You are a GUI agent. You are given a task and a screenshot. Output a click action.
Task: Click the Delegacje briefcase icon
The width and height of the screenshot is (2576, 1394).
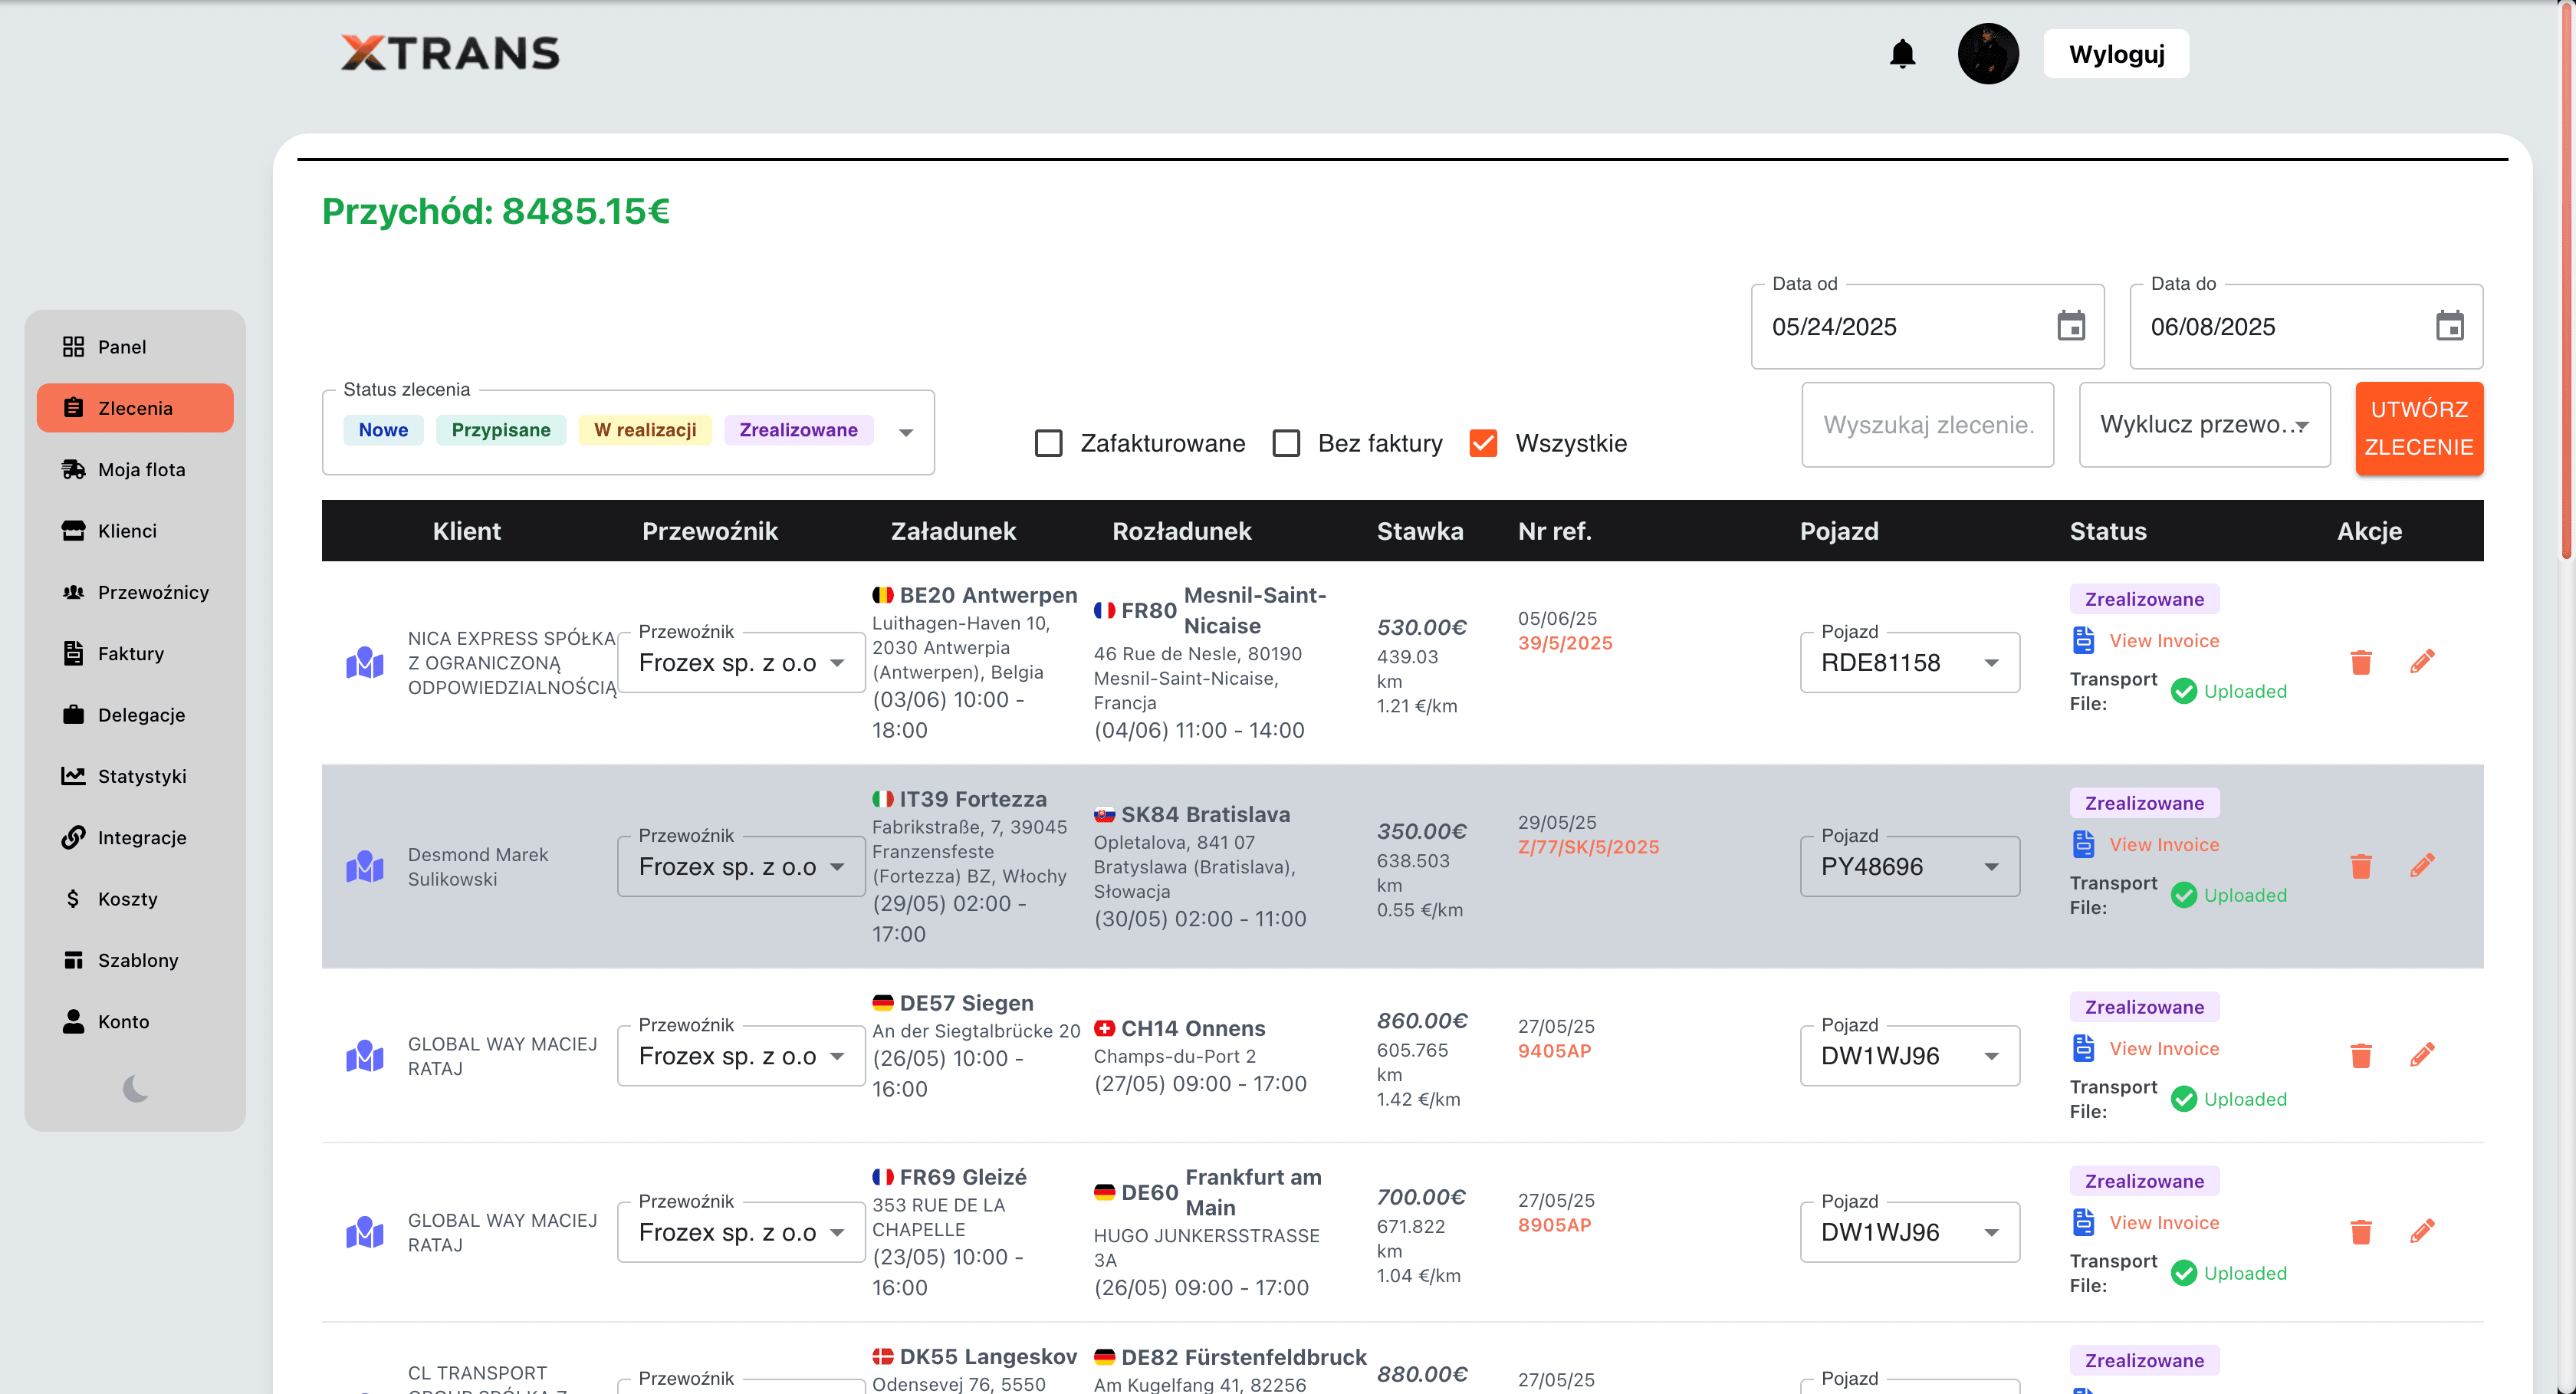73,714
